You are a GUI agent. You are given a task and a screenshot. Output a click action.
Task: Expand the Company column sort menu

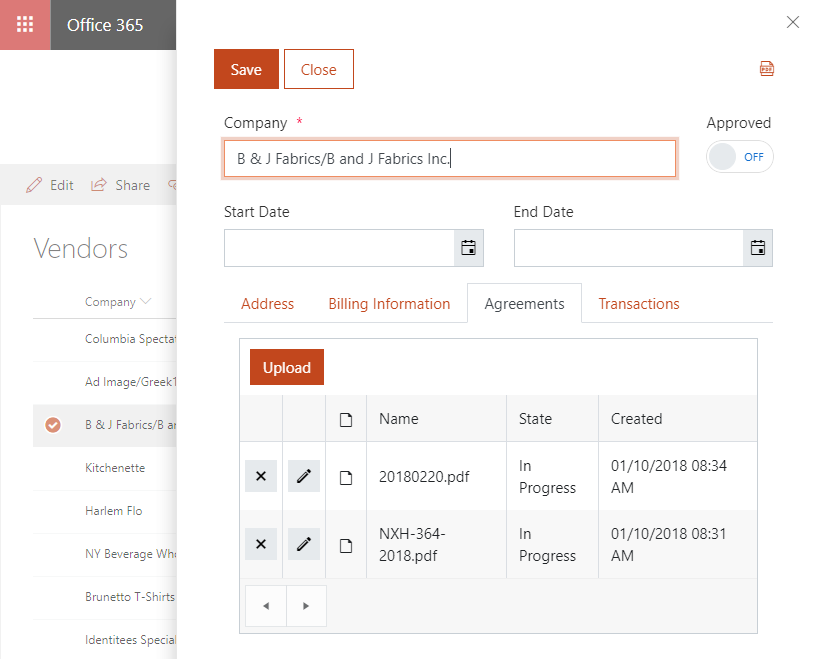[x=146, y=302]
